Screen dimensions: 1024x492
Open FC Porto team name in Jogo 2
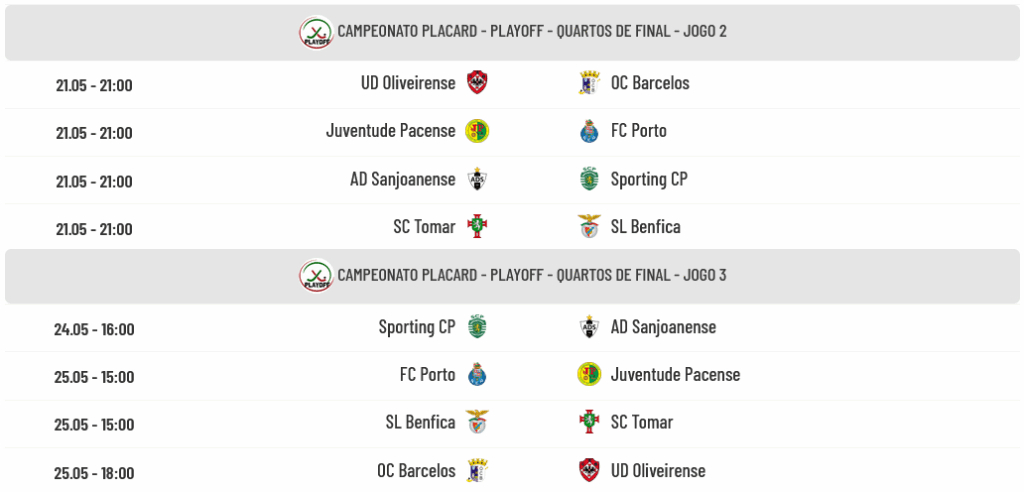639,131
